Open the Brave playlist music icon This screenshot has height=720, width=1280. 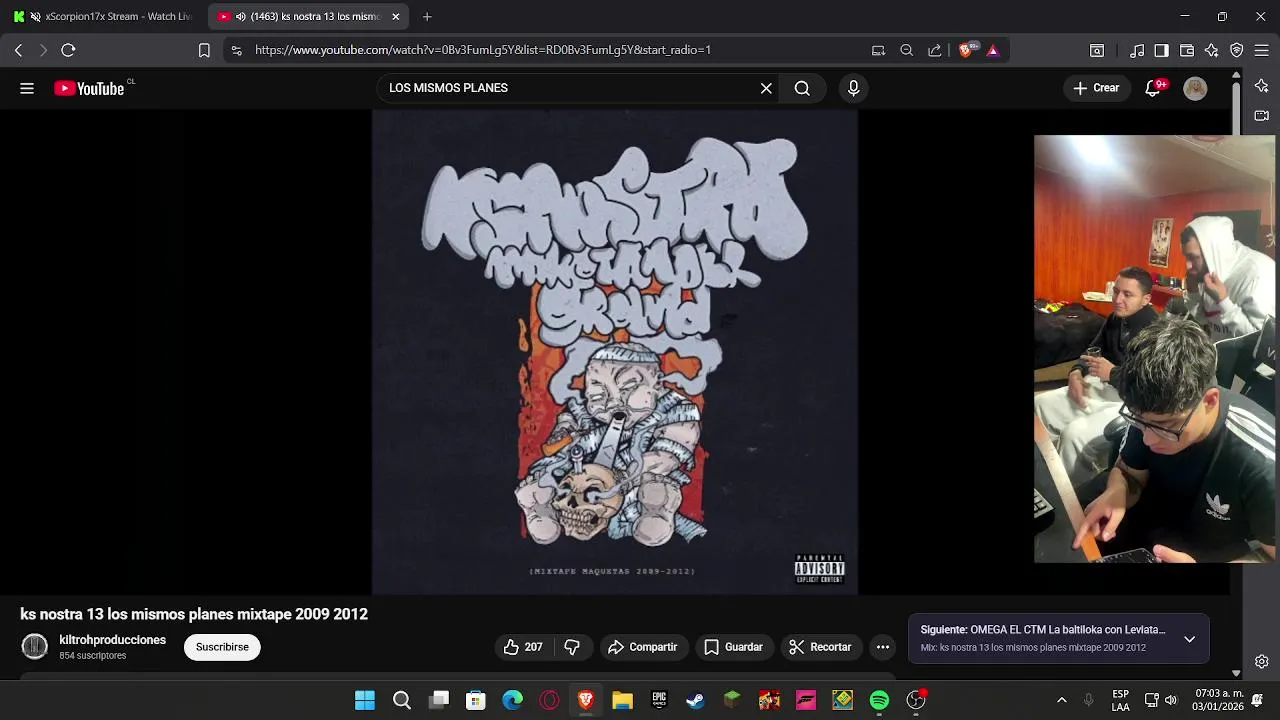point(1137,50)
